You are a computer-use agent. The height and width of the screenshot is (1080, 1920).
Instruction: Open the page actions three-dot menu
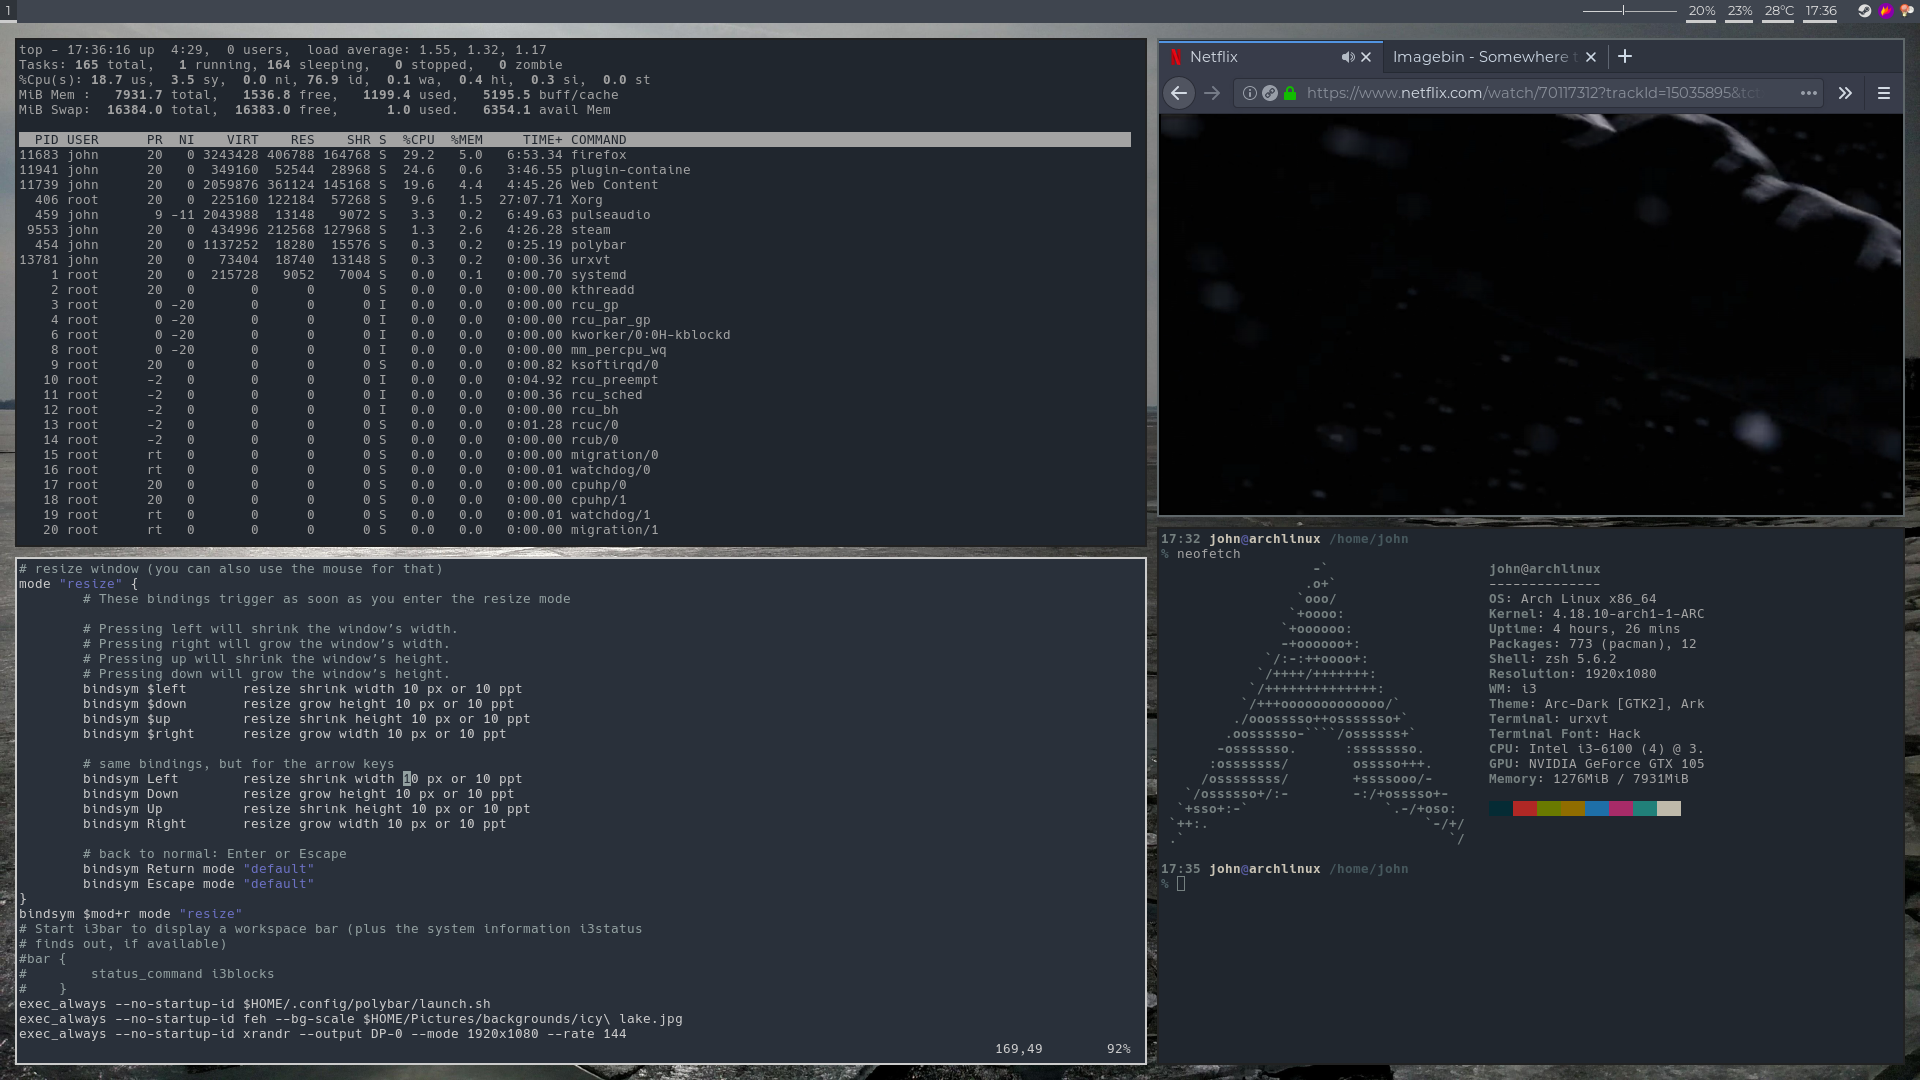(x=1809, y=93)
